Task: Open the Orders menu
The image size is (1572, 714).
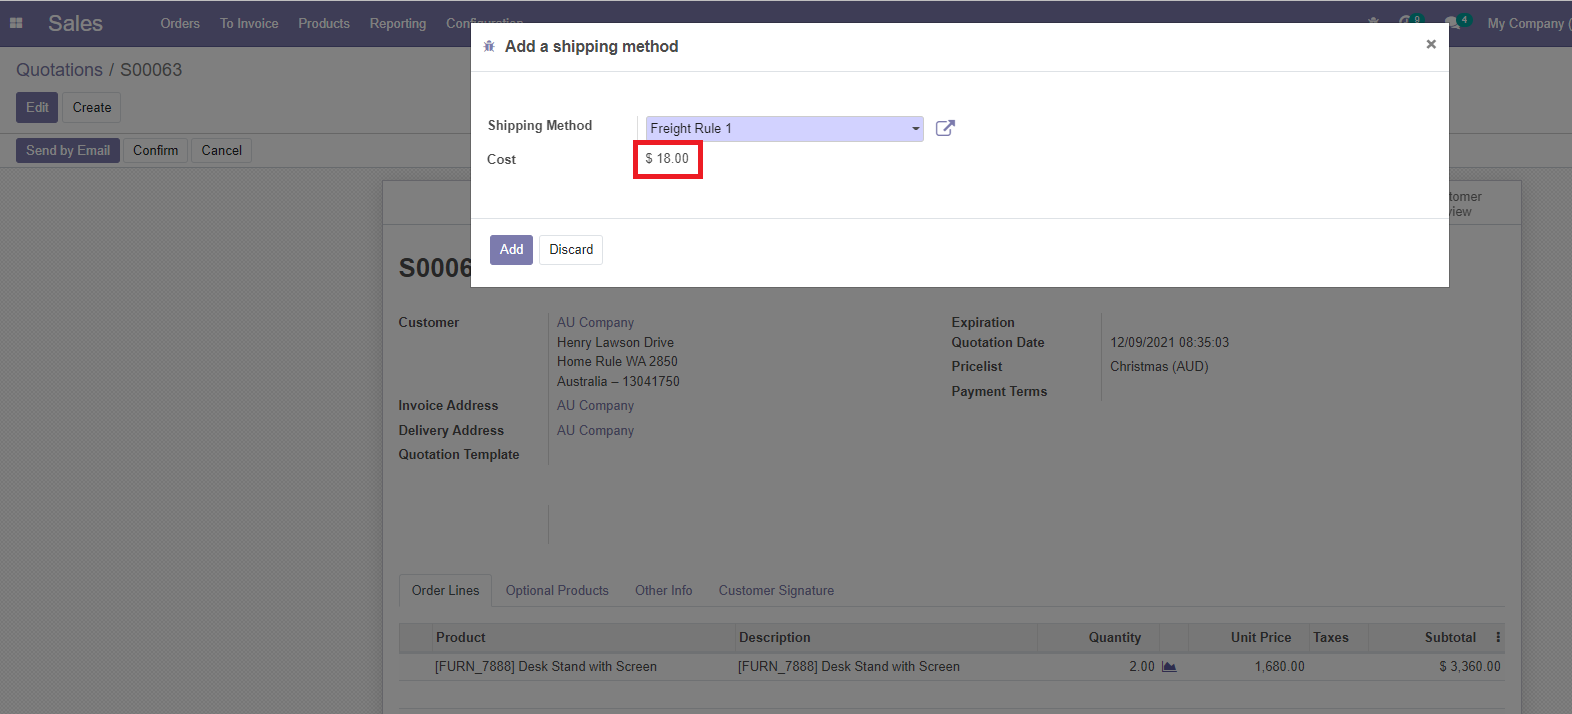Action: coord(180,23)
